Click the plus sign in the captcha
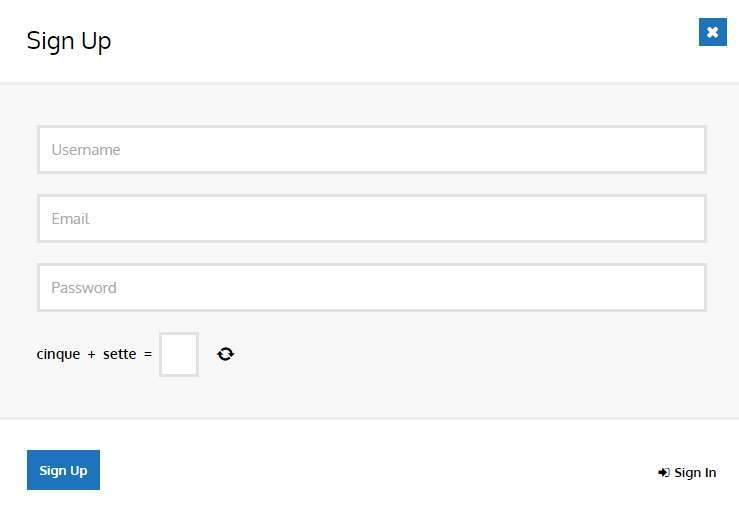The width and height of the screenshot is (739, 513). 91,354
